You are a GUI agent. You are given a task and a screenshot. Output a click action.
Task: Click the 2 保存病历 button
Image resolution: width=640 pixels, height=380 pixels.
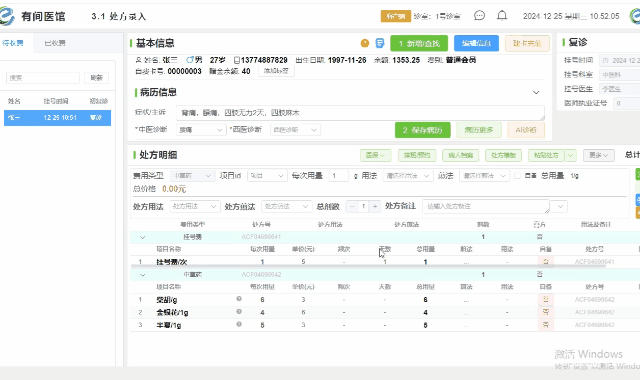click(422, 130)
